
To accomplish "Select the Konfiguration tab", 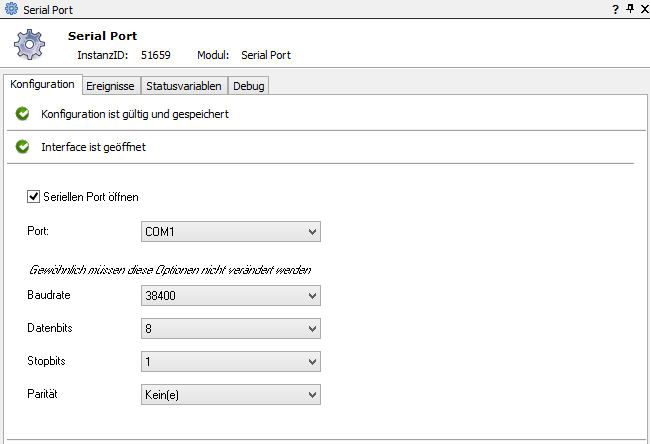I will 42,85.
